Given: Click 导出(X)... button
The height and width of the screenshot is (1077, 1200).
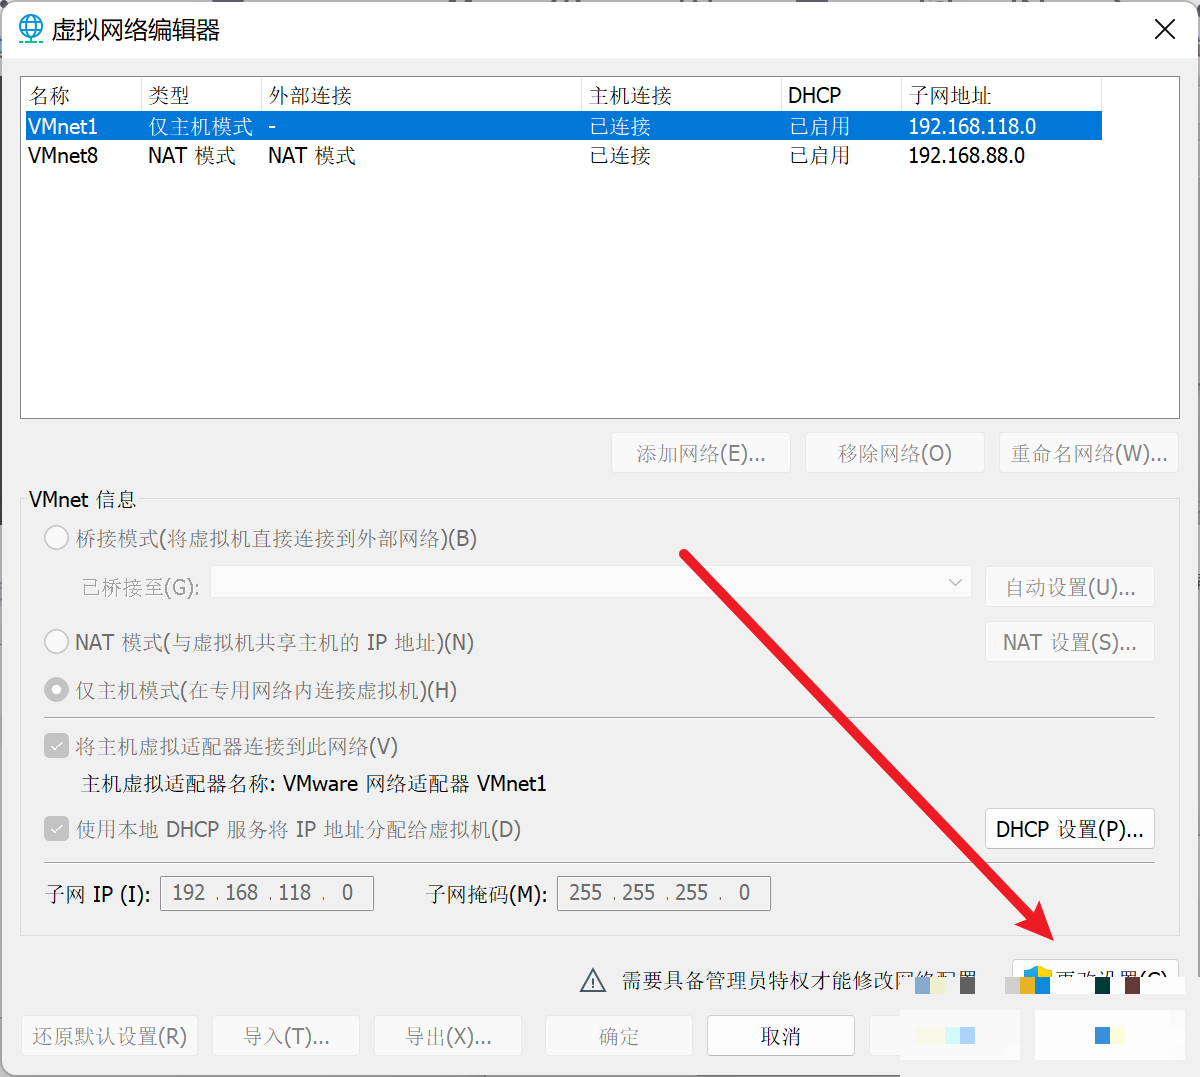Looking at the screenshot, I should coord(448,1036).
